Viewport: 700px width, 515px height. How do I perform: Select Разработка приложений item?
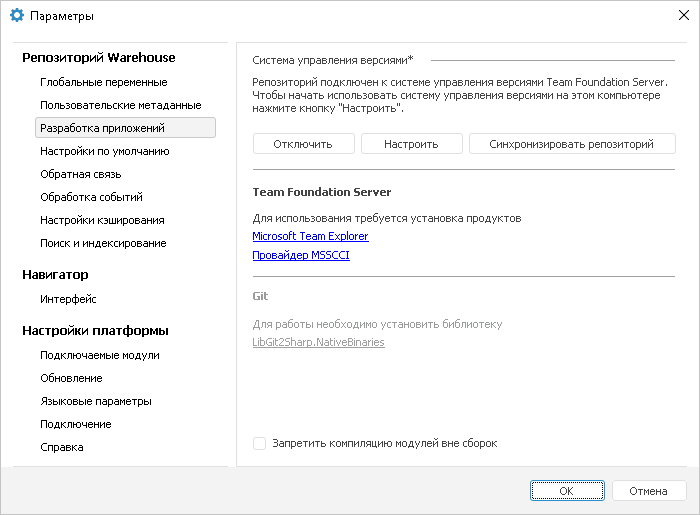pos(125,128)
